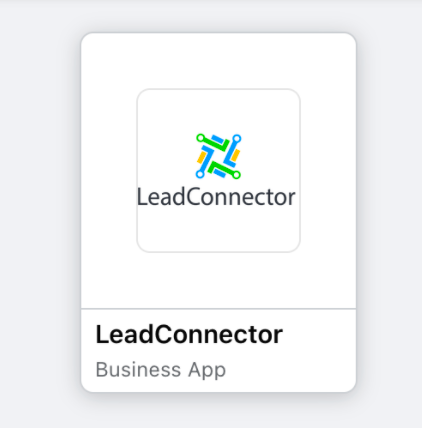Click the LeadConnector pinwheel logo icon
This screenshot has height=428, width=422.
coord(218,156)
